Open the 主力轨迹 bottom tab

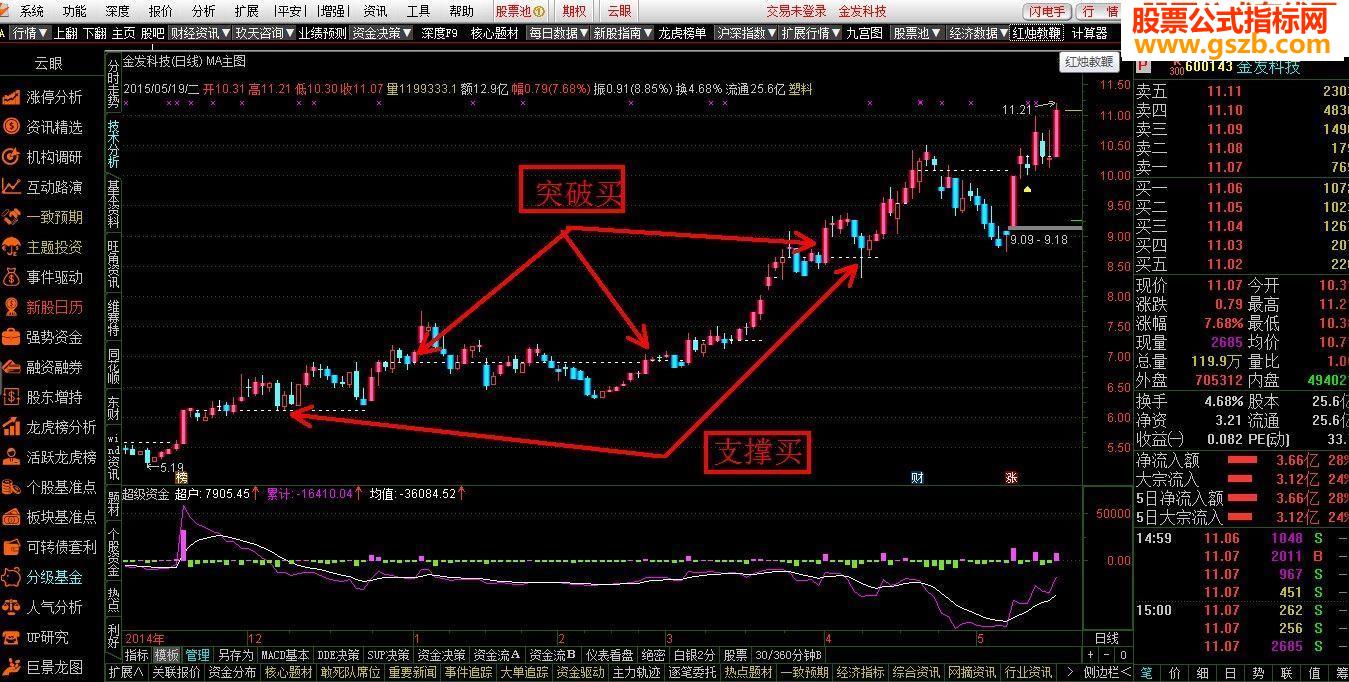pyautogui.click(x=637, y=673)
